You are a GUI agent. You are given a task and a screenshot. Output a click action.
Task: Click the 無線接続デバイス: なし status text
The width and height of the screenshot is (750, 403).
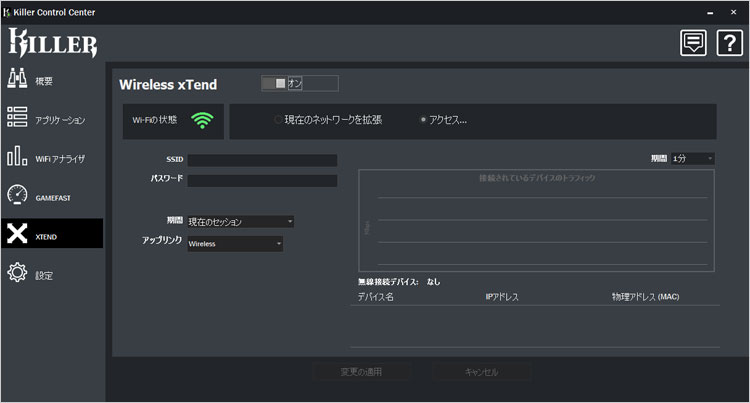[x=399, y=282]
